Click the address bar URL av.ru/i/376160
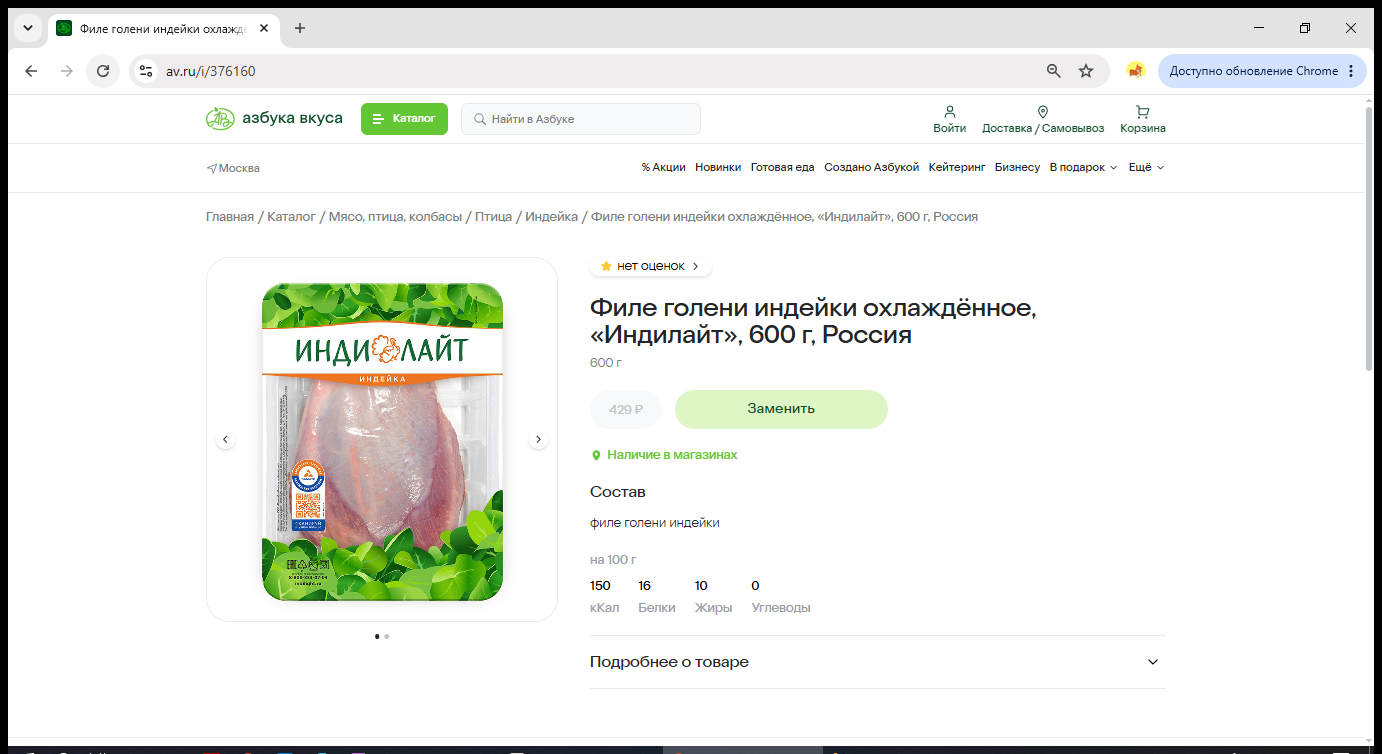The width and height of the screenshot is (1382, 754). (211, 71)
